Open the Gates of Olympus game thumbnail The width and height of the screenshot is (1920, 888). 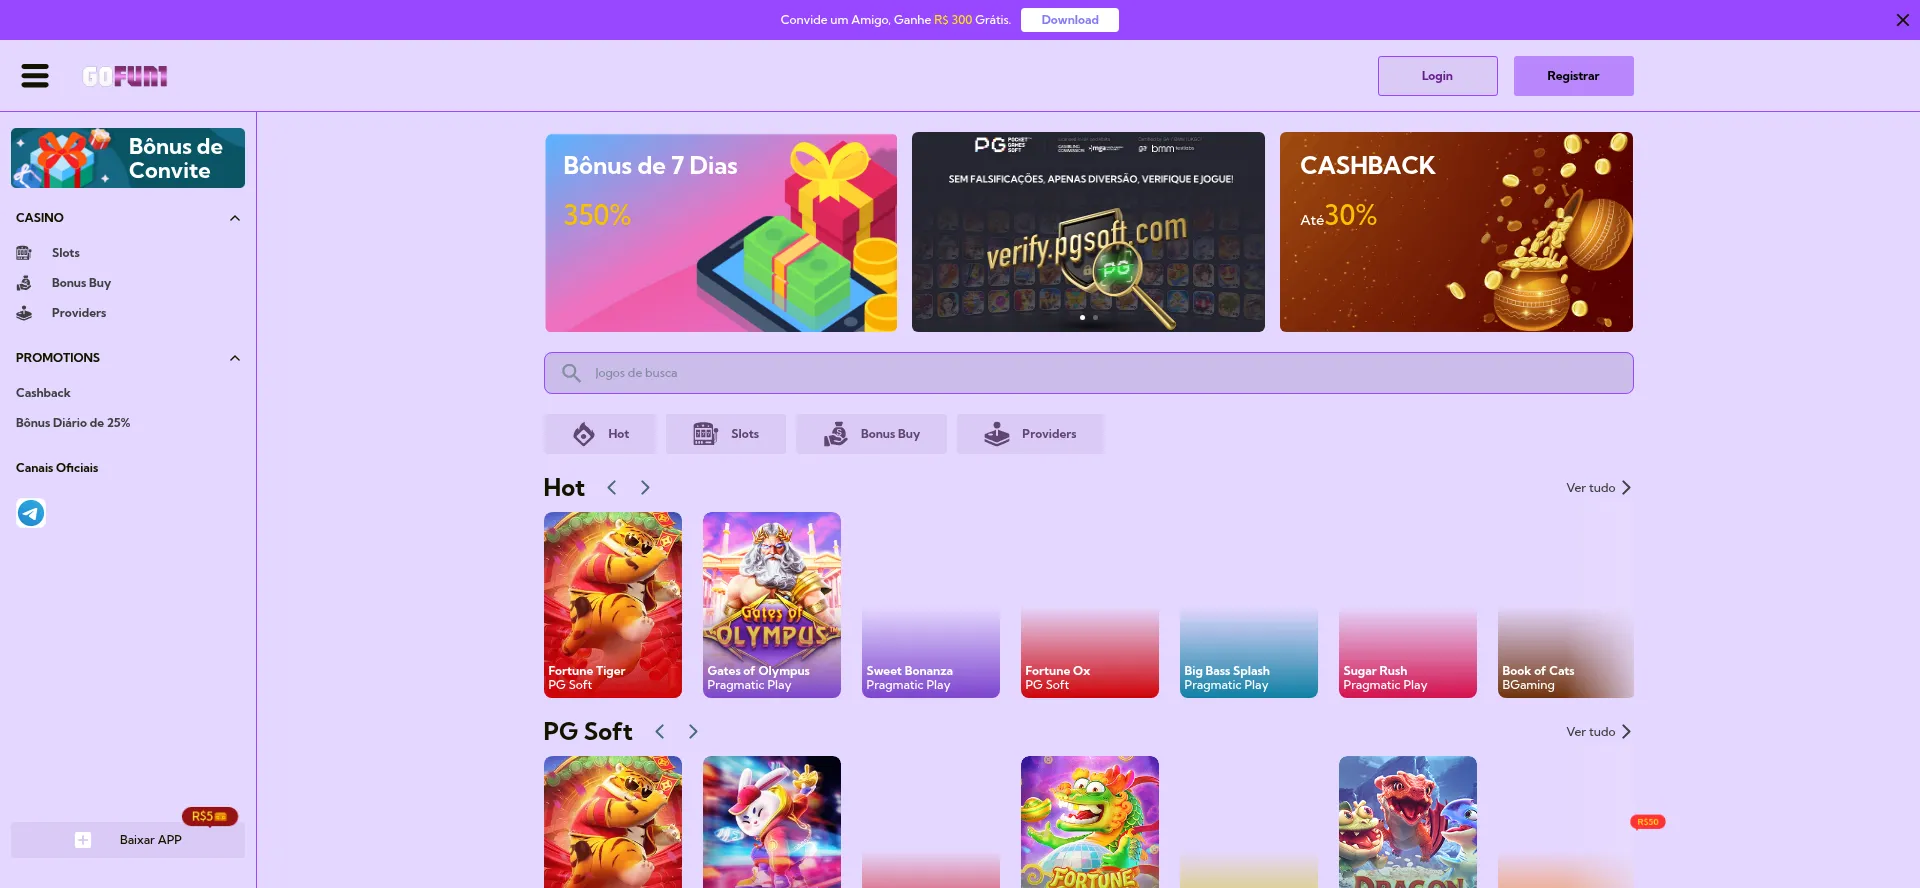[772, 605]
